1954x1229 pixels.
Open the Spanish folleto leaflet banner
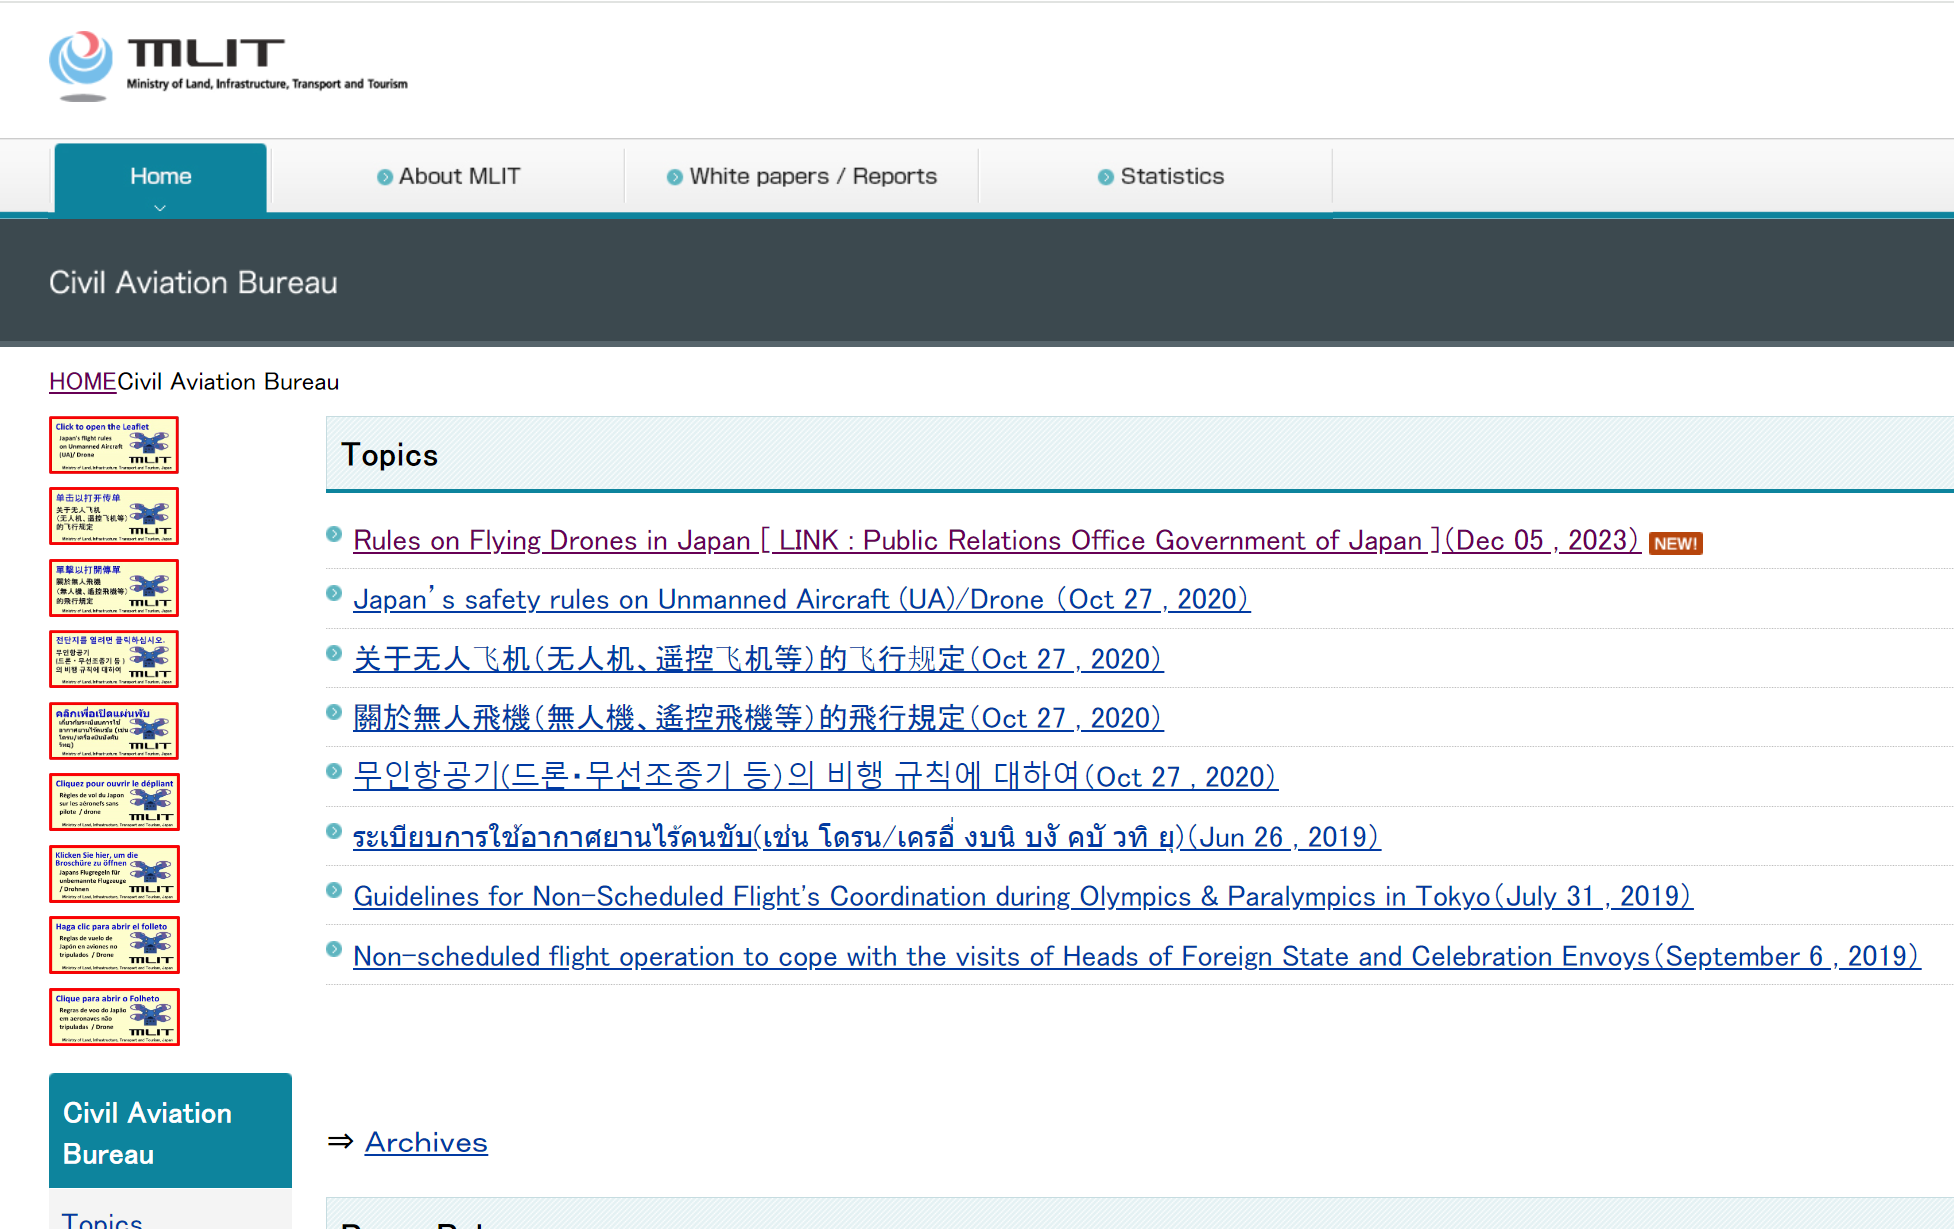[114, 945]
